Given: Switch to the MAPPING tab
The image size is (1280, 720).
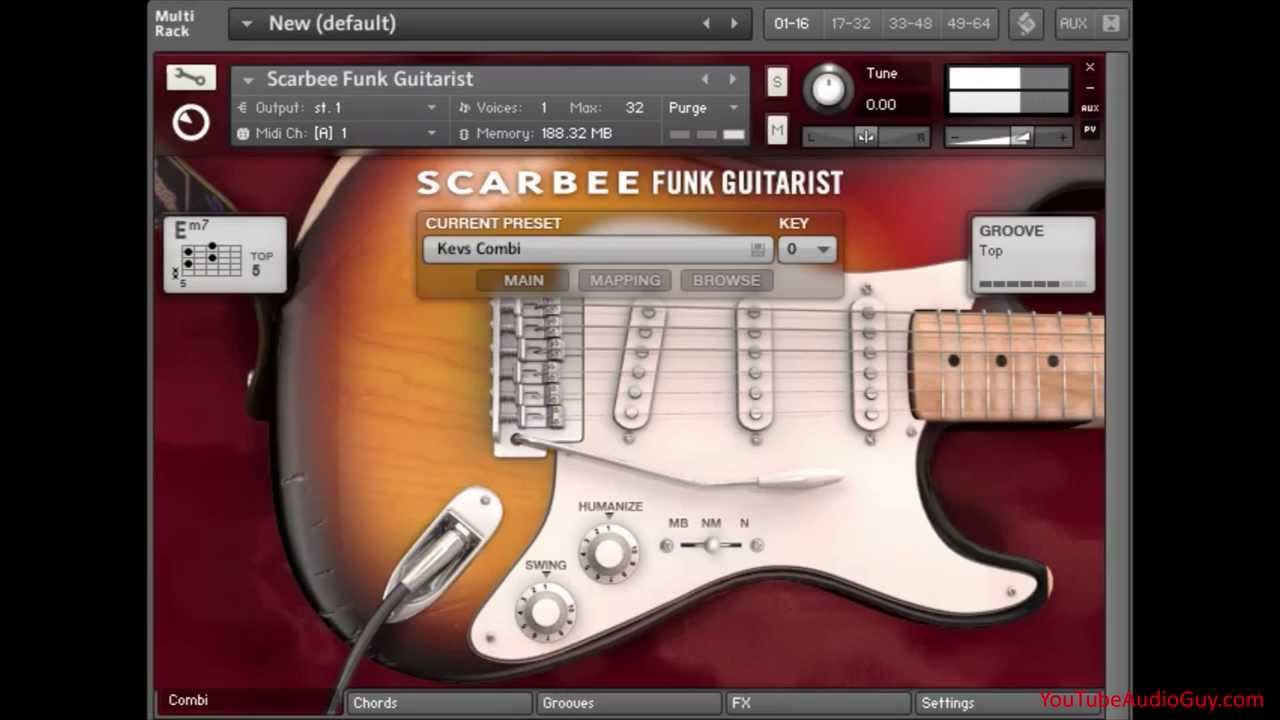Looking at the screenshot, I should [625, 281].
